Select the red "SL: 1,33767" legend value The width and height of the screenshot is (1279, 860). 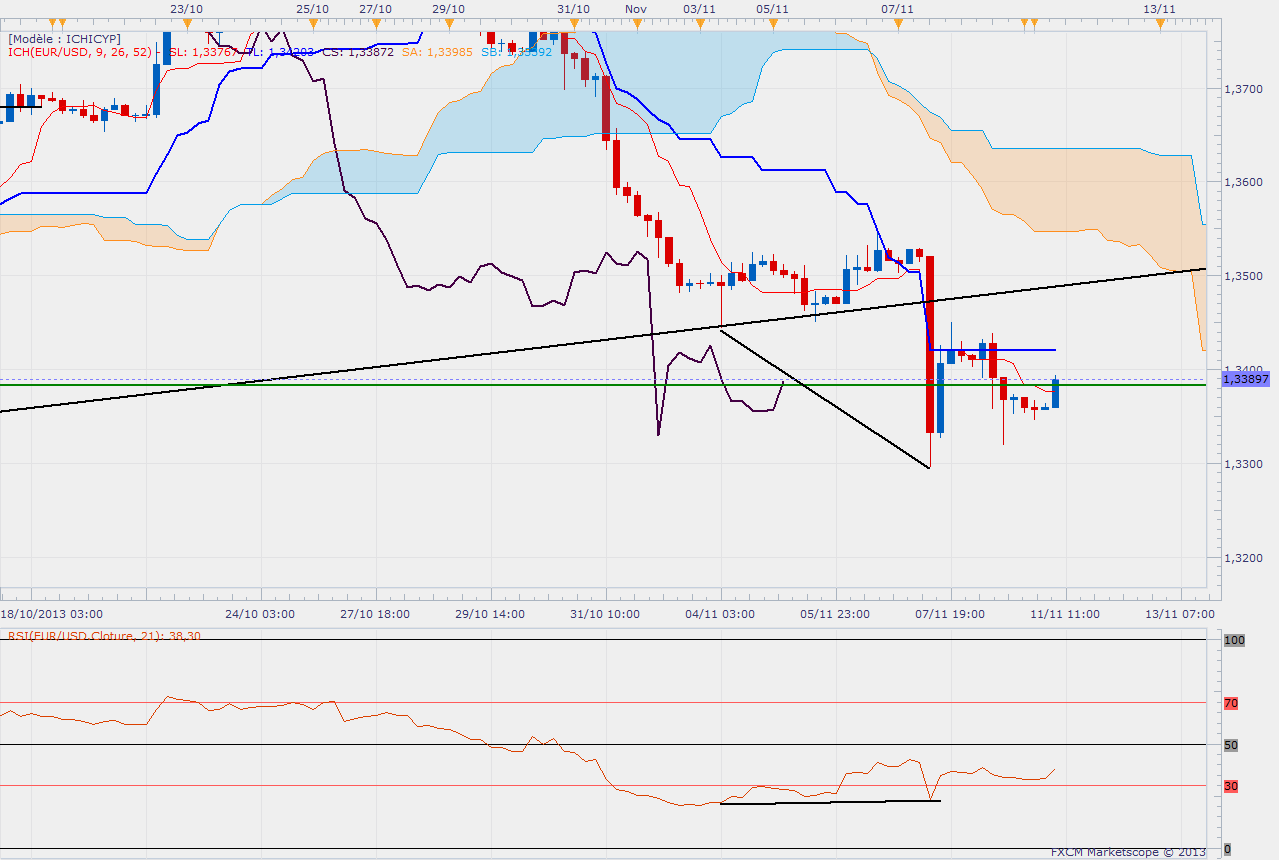(x=203, y=51)
